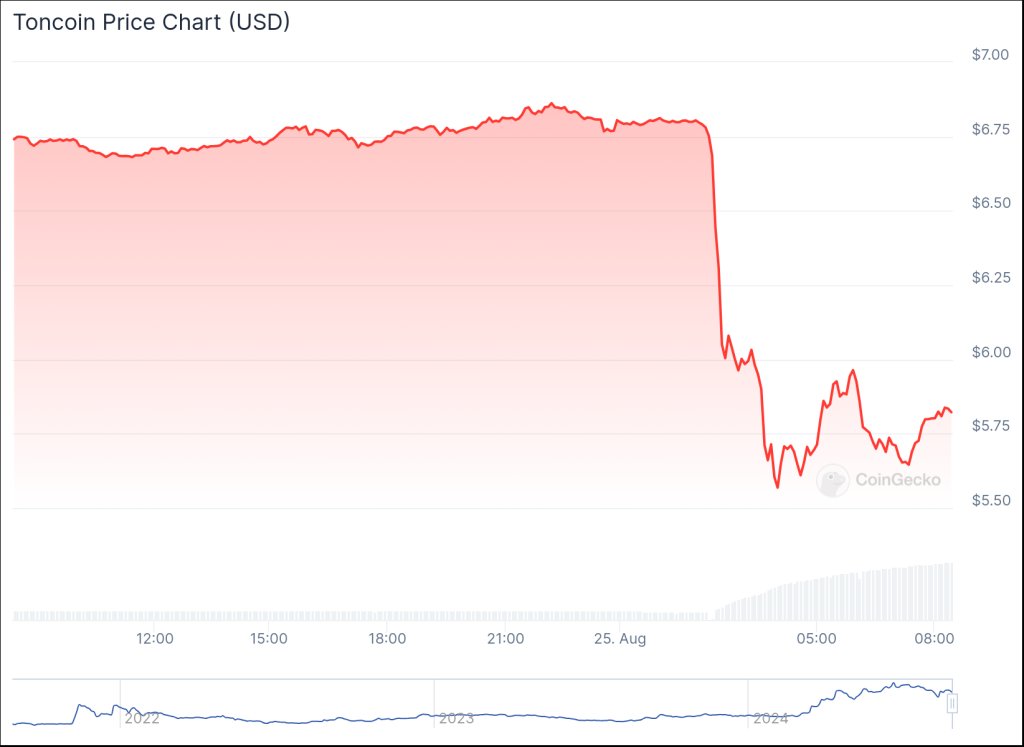Click the $6.25 price axis label
This screenshot has width=1024, height=747.
tap(990, 278)
